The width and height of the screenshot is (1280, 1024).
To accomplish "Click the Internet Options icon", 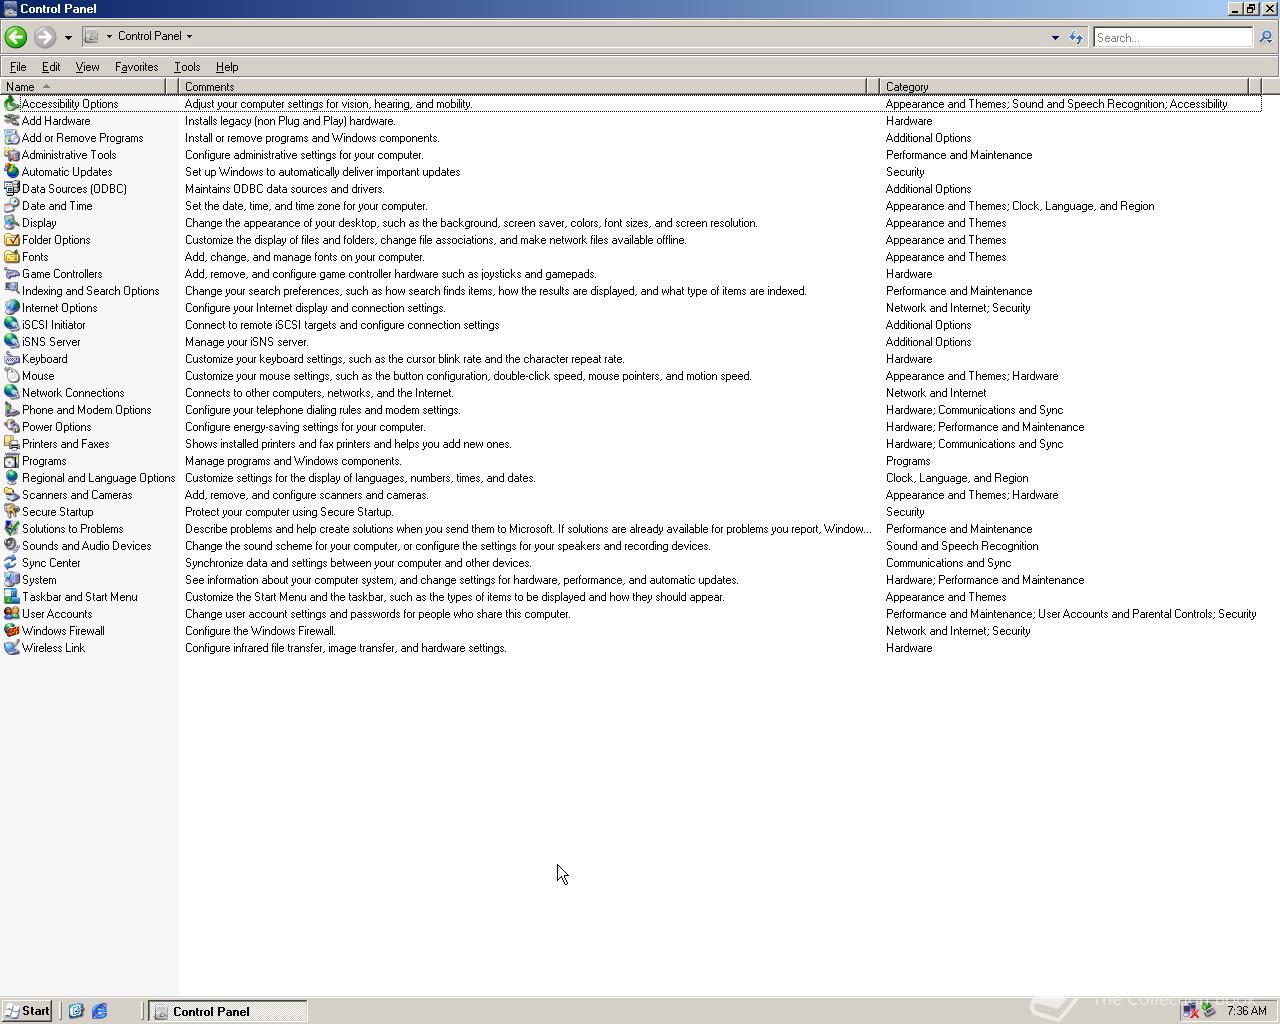I will click(x=12, y=308).
